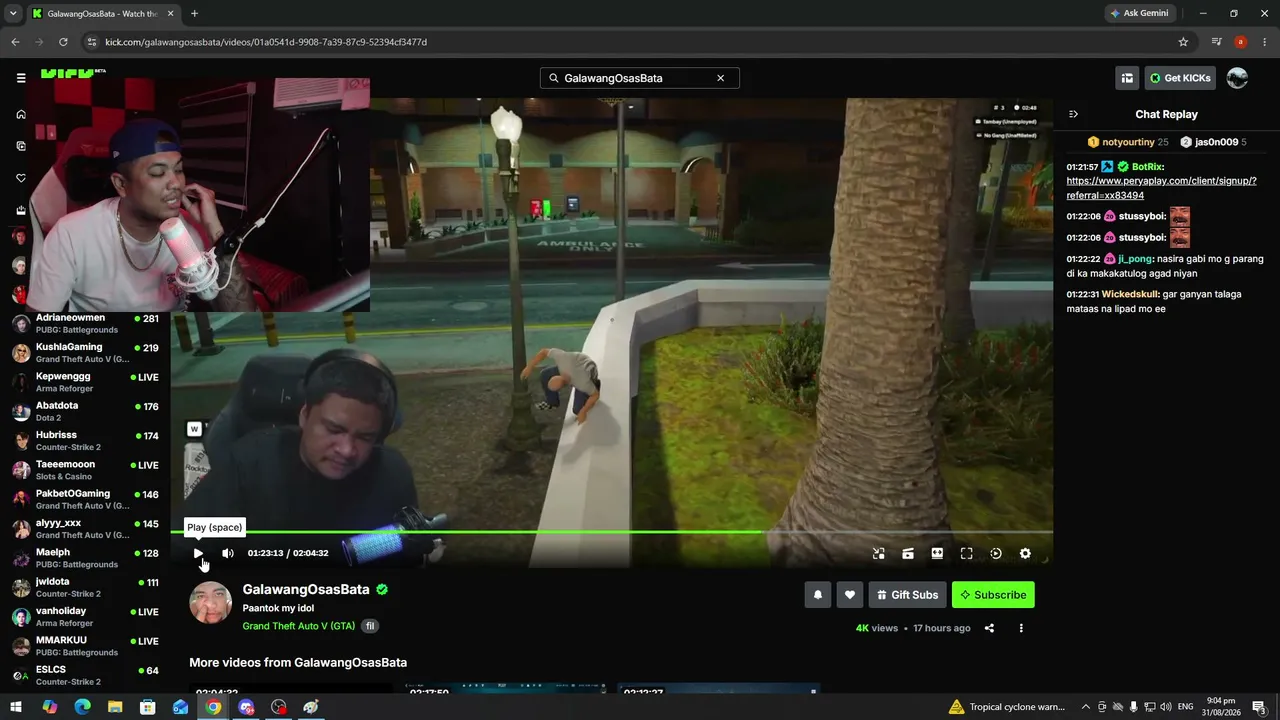Image resolution: width=1280 pixels, height=720 pixels.
Task: Open MMARKUU channel in sidebar
Action: (85, 645)
